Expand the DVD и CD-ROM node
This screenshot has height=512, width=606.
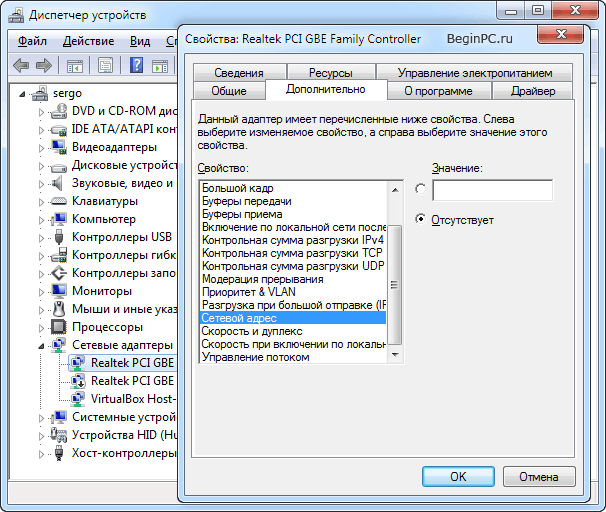(x=41, y=112)
